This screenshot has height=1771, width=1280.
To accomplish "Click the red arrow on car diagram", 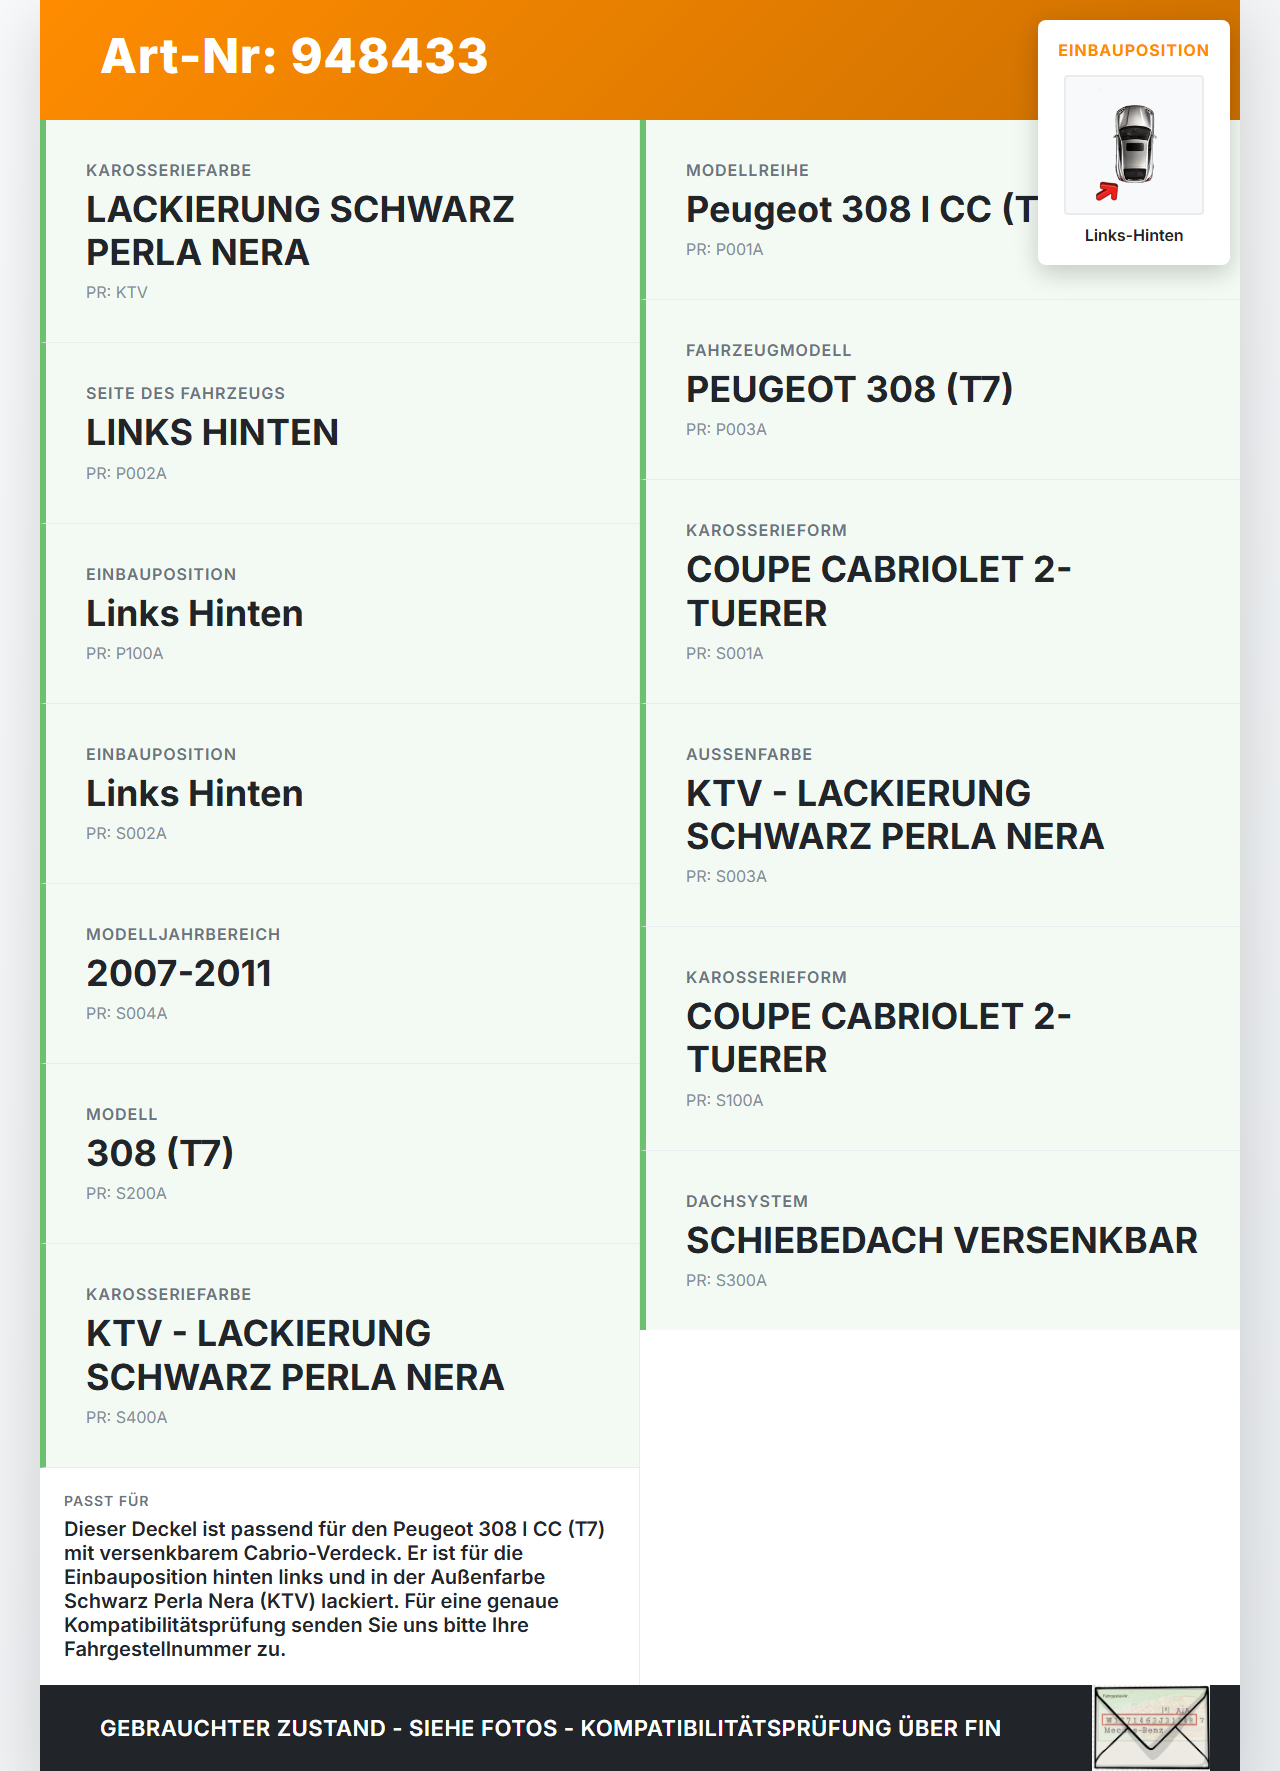I will coord(1107,191).
